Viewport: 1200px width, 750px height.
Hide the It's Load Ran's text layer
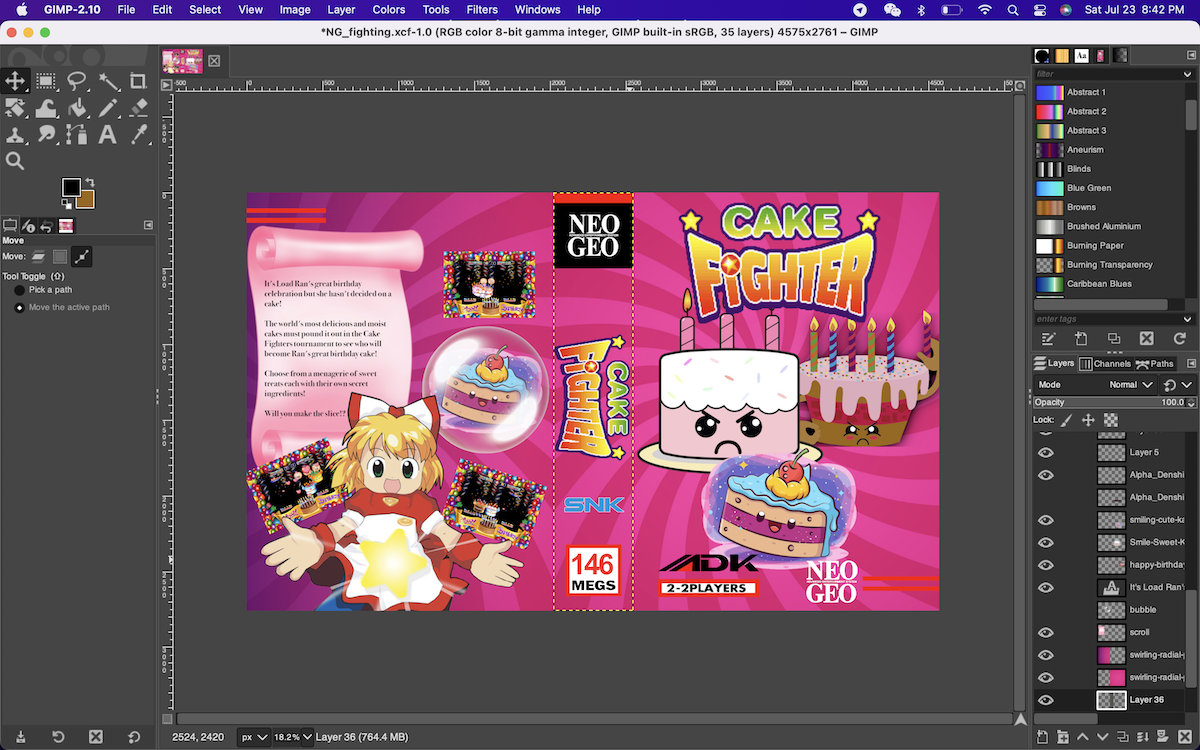[1046, 587]
